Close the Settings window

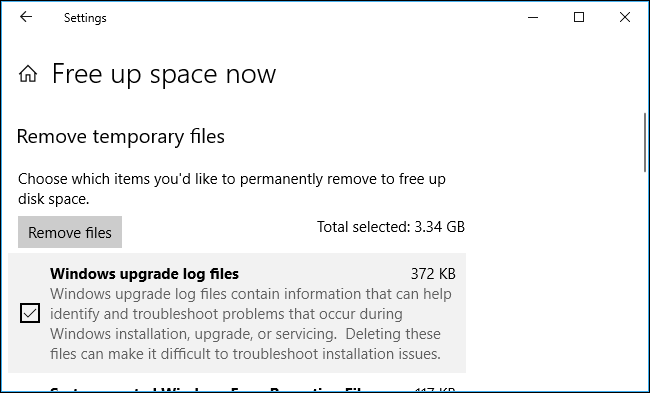point(625,17)
